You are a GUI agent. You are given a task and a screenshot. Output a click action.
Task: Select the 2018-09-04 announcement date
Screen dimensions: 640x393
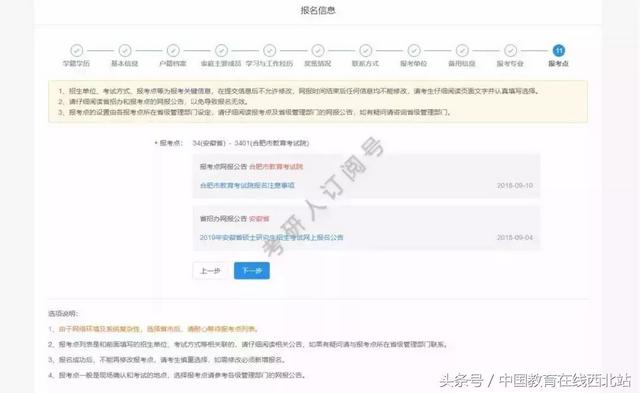(x=515, y=237)
